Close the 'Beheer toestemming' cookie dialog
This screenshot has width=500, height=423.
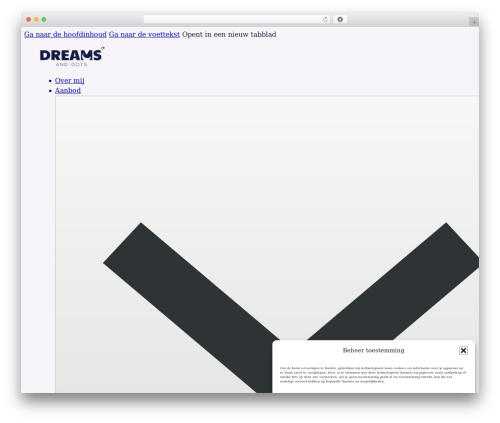(463, 350)
